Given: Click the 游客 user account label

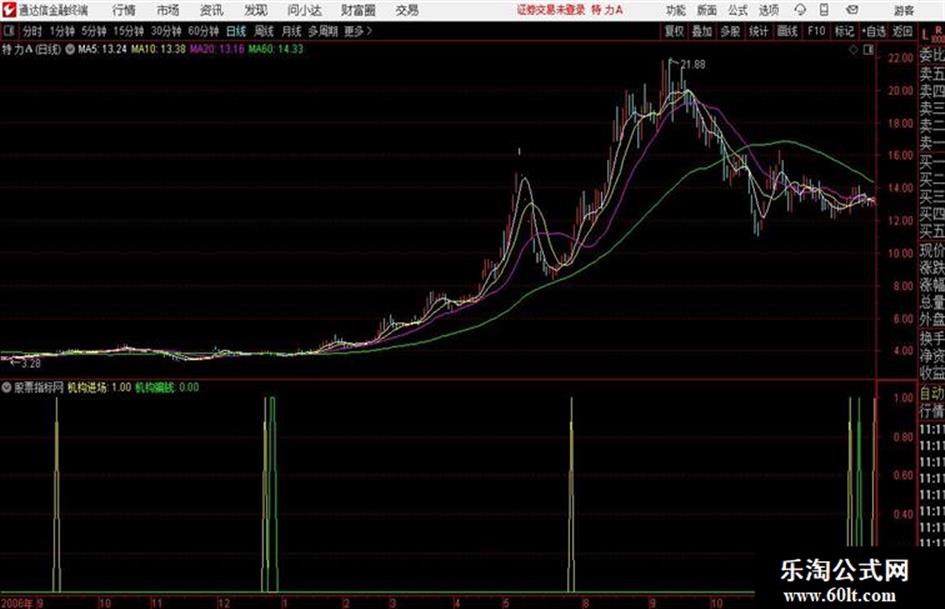Looking at the screenshot, I should pos(903,10).
